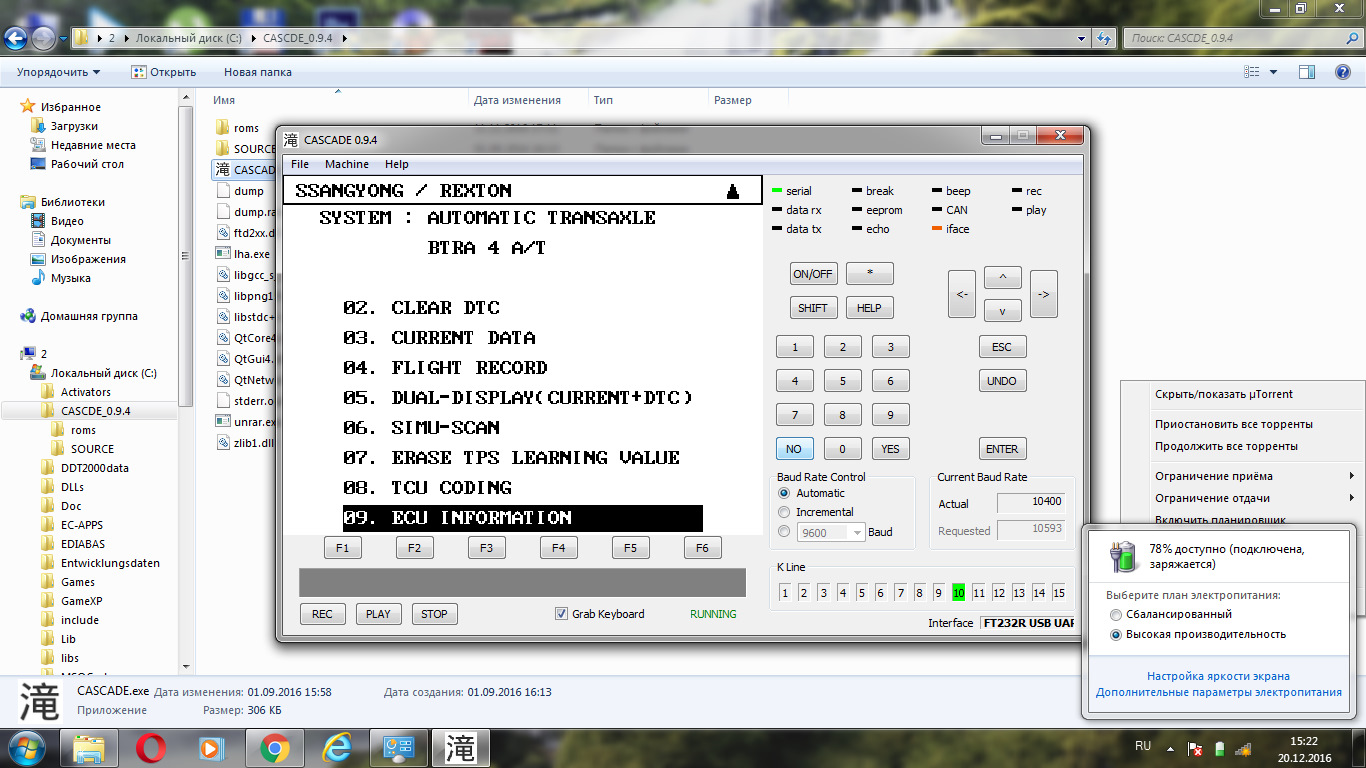Open the 9600 baud dropdown
Image resolution: width=1366 pixels, height=768 pixels.
tap(857, 533)
